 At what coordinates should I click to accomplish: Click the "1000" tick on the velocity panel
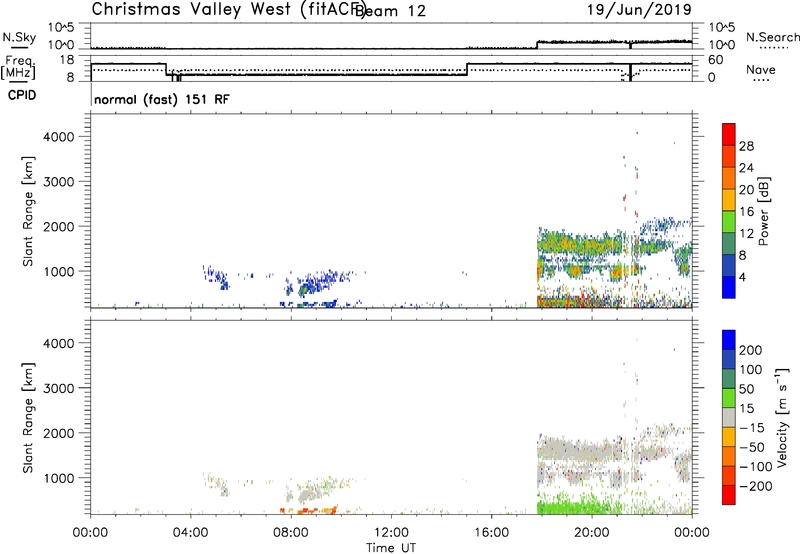point(59,478)
